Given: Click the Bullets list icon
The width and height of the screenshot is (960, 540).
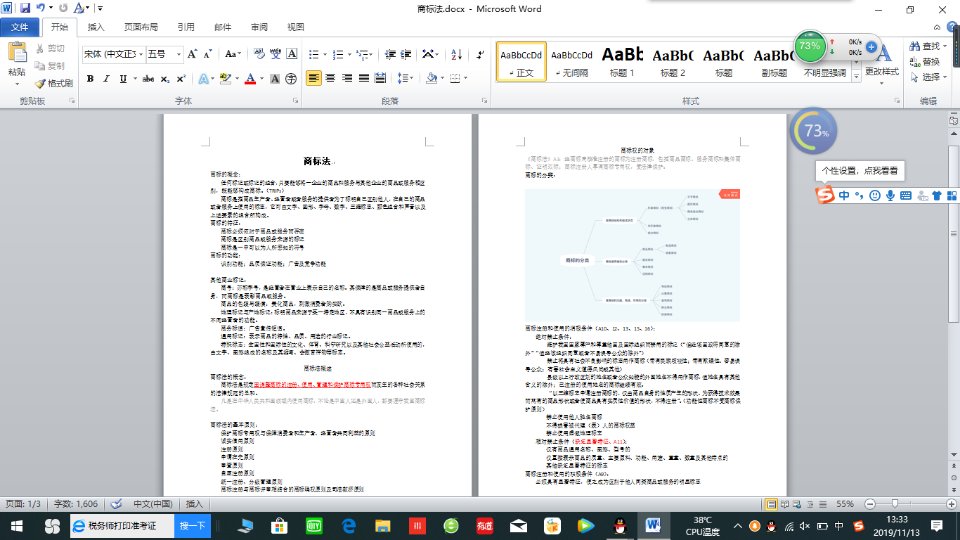Looking at the screenshot, I should [313, 54].
